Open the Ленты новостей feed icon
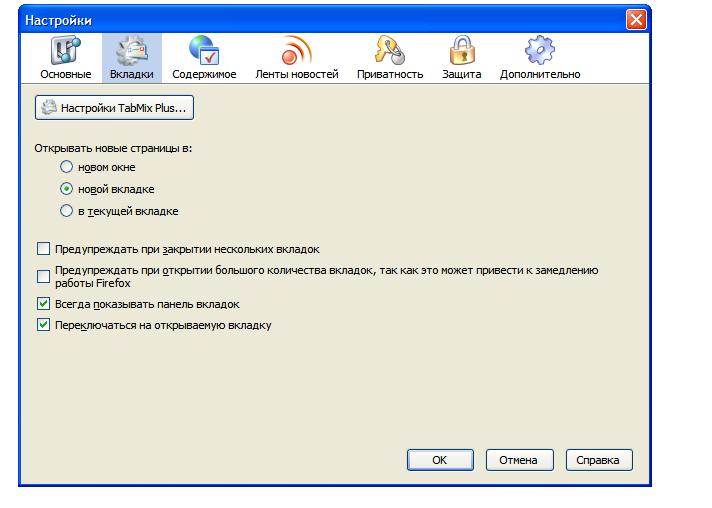This screenshot has width=712, height=508. (297, 50)
